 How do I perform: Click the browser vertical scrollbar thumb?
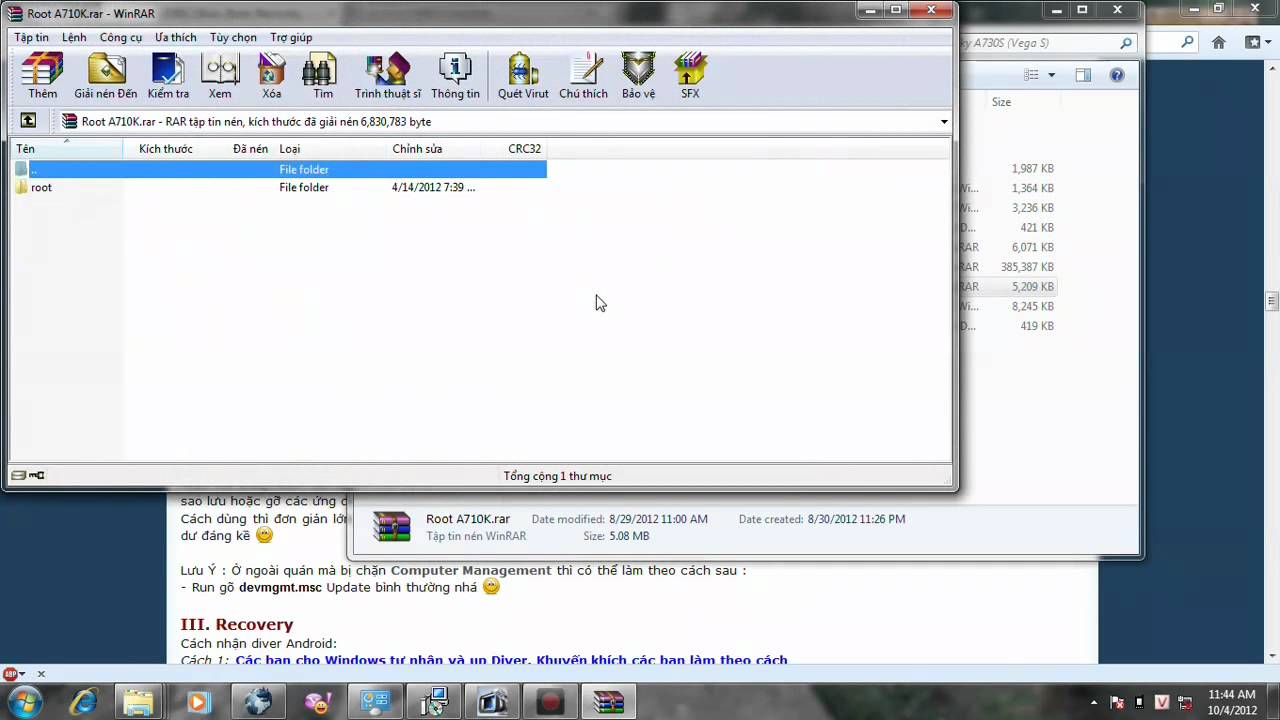coord(1272,301)
